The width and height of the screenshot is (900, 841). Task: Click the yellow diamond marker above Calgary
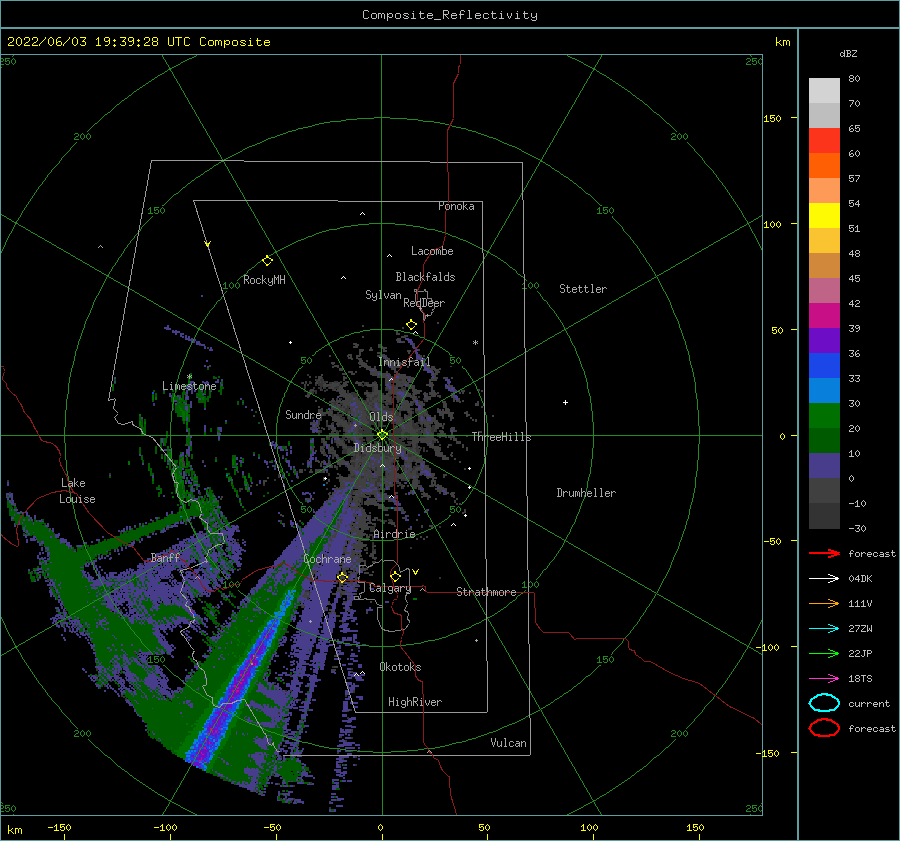[395, 576]
